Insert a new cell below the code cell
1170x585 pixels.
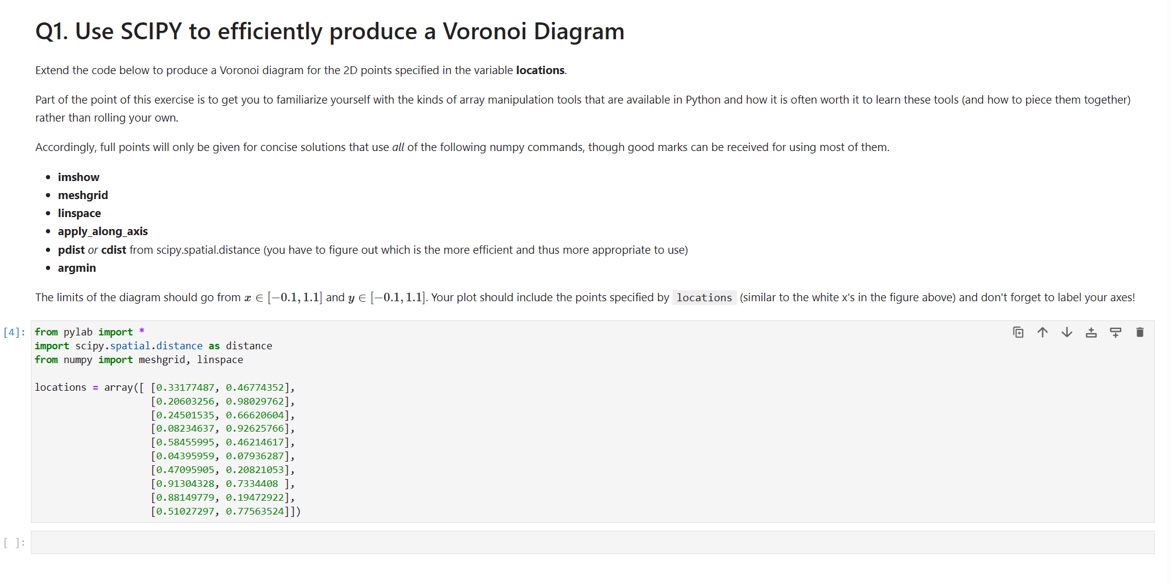click(x=1114, y=332)
